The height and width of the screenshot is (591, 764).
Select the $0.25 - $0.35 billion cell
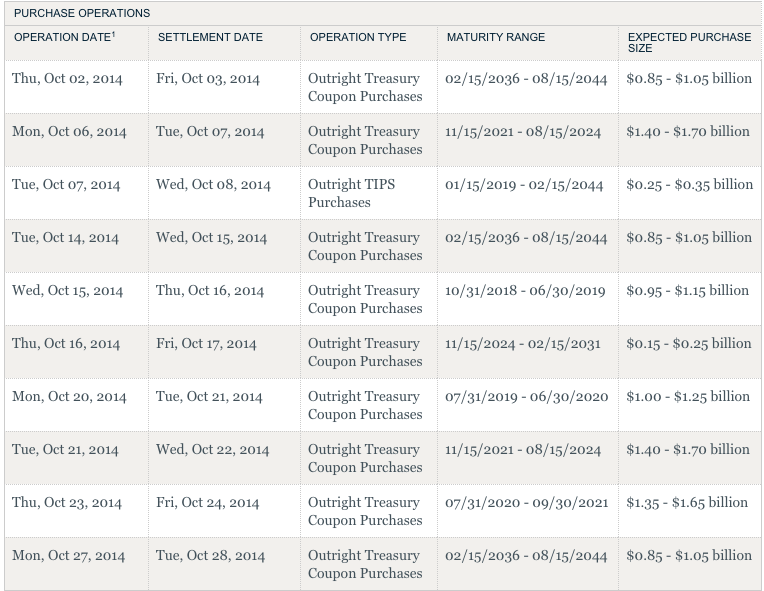[690, 184]
